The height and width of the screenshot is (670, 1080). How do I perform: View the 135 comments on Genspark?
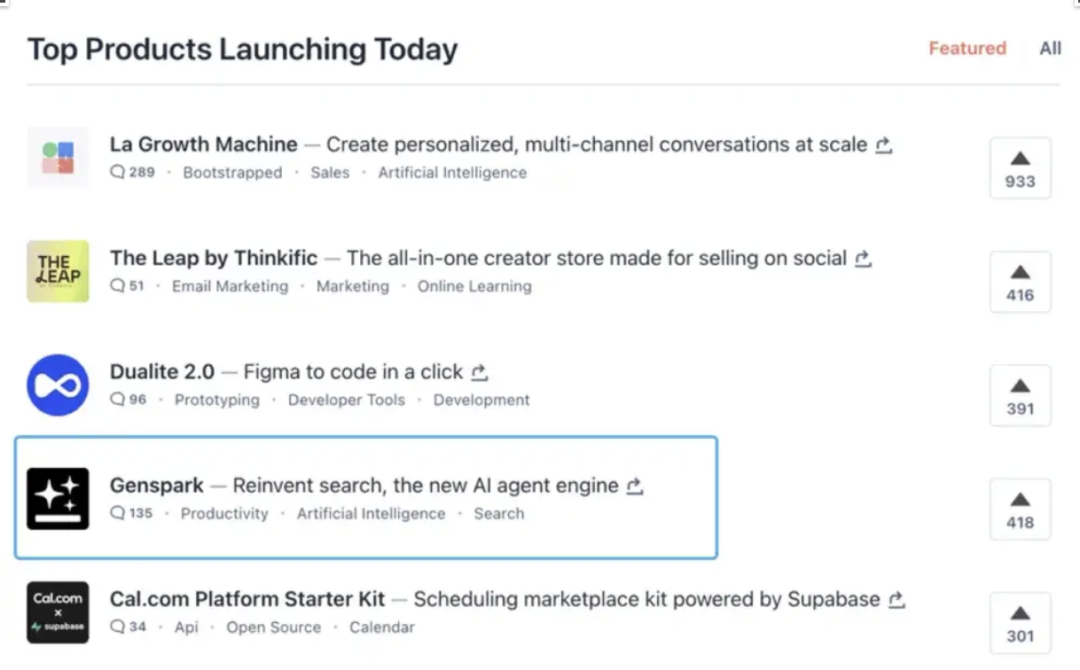[x=132, y=513]
